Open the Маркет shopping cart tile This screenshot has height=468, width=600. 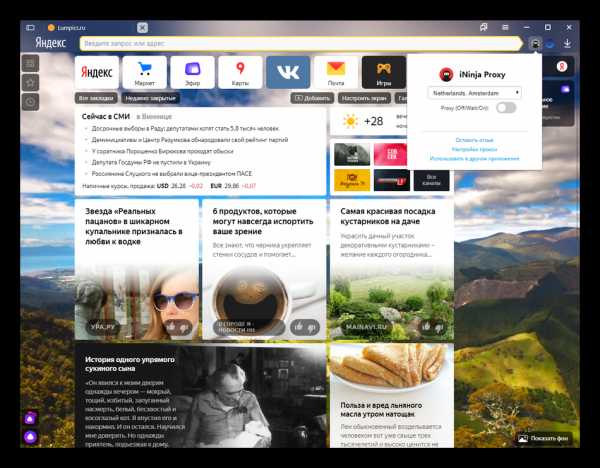145,72
